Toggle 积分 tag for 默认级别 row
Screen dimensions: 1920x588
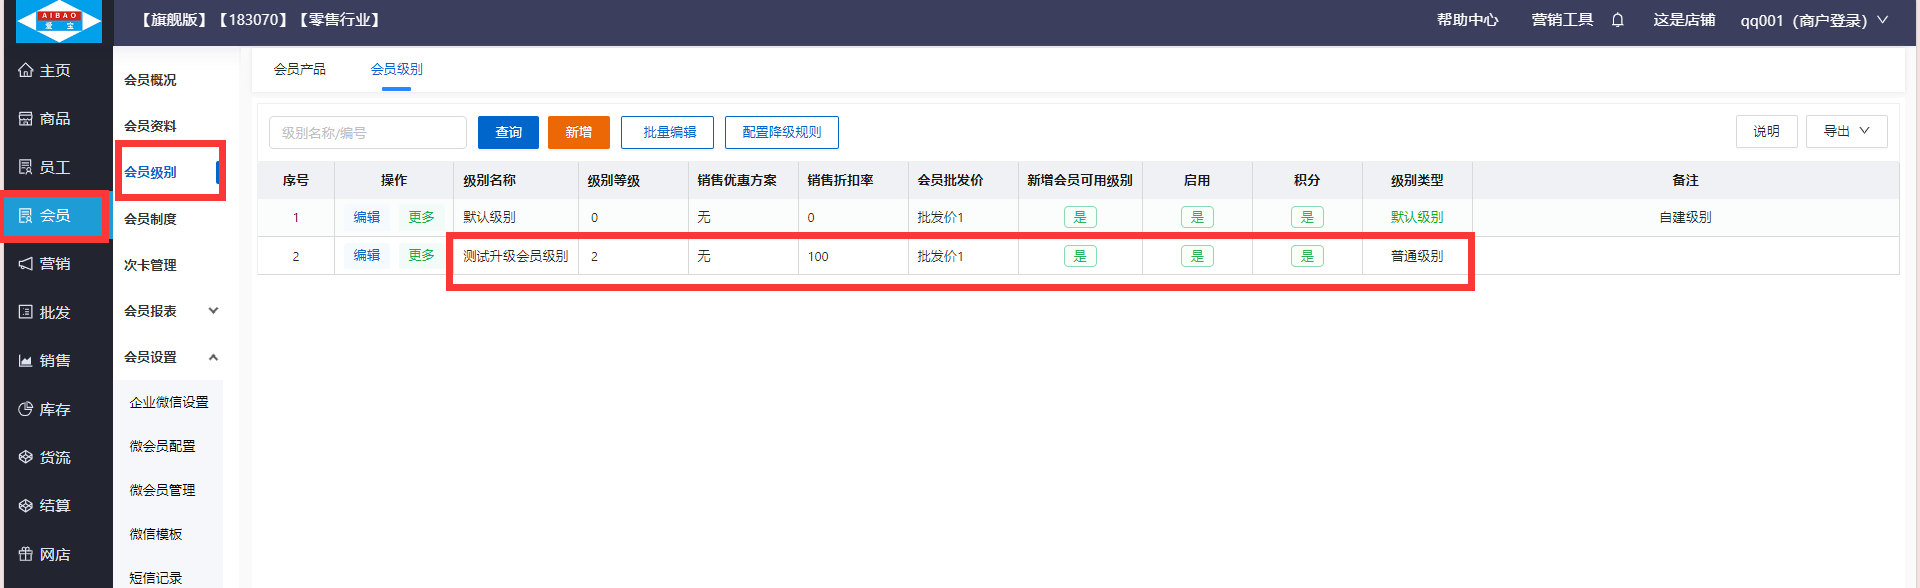[x=1307, y=217]
